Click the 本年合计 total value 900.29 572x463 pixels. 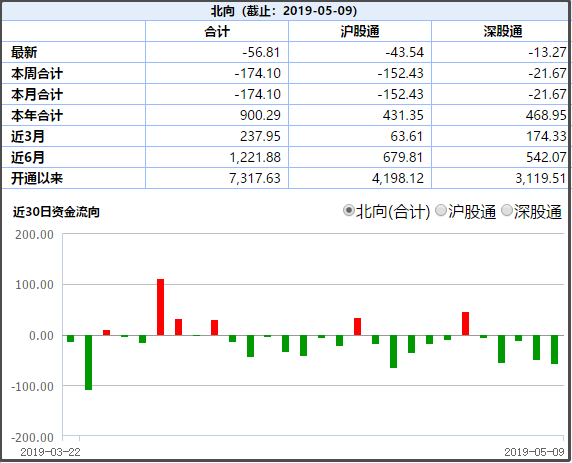pos(260,115)
